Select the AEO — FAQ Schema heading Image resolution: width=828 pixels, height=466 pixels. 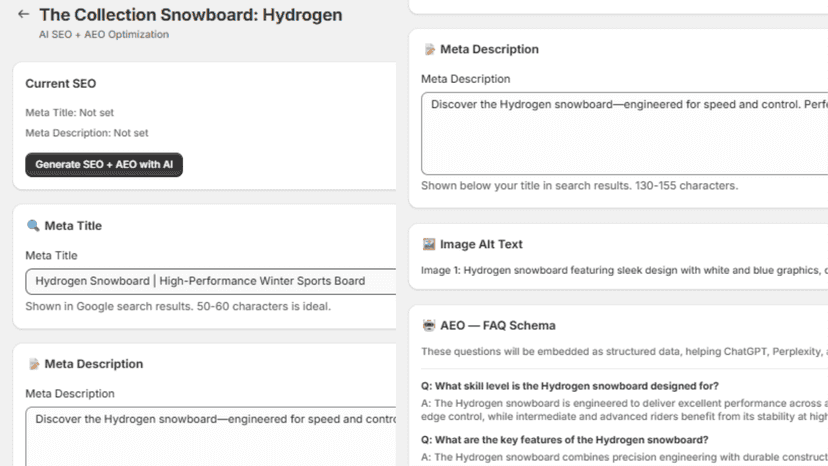(498, 325)
